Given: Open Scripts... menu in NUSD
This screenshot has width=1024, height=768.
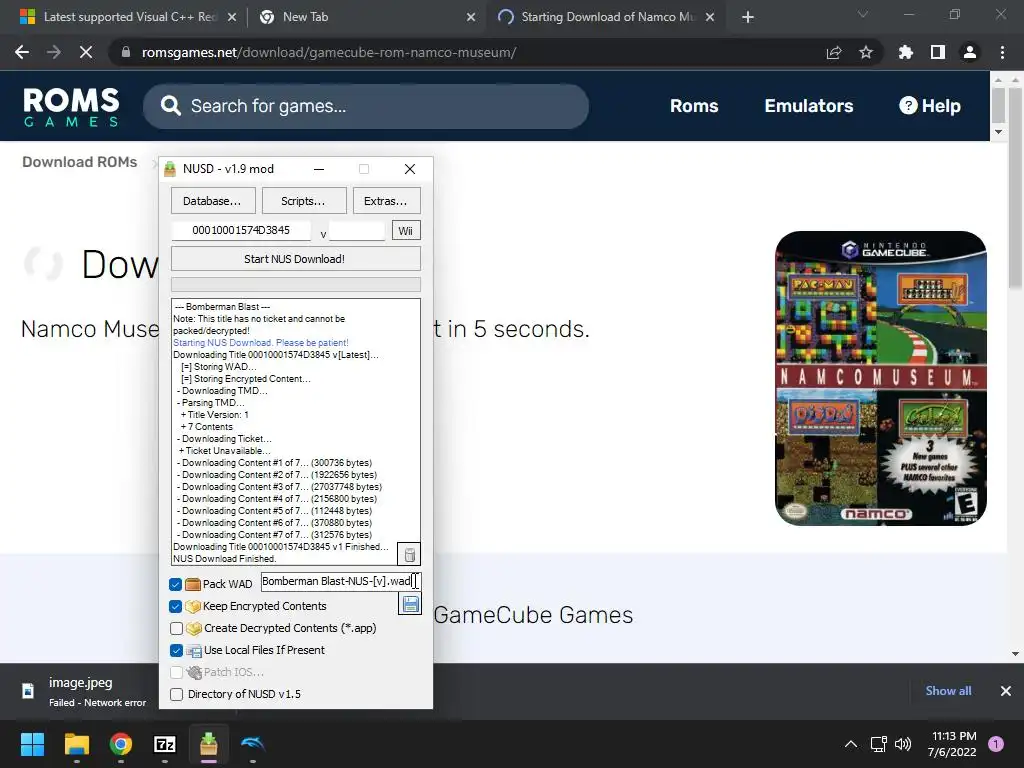Looking at the screenshot, I should pyautogui.click(x=303, y=201).
